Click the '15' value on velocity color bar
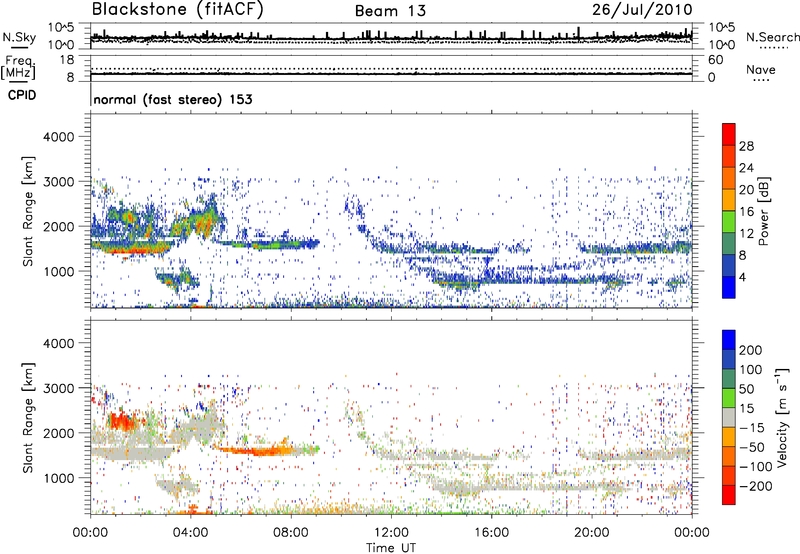The image size is (800, 554). [746, 409]
